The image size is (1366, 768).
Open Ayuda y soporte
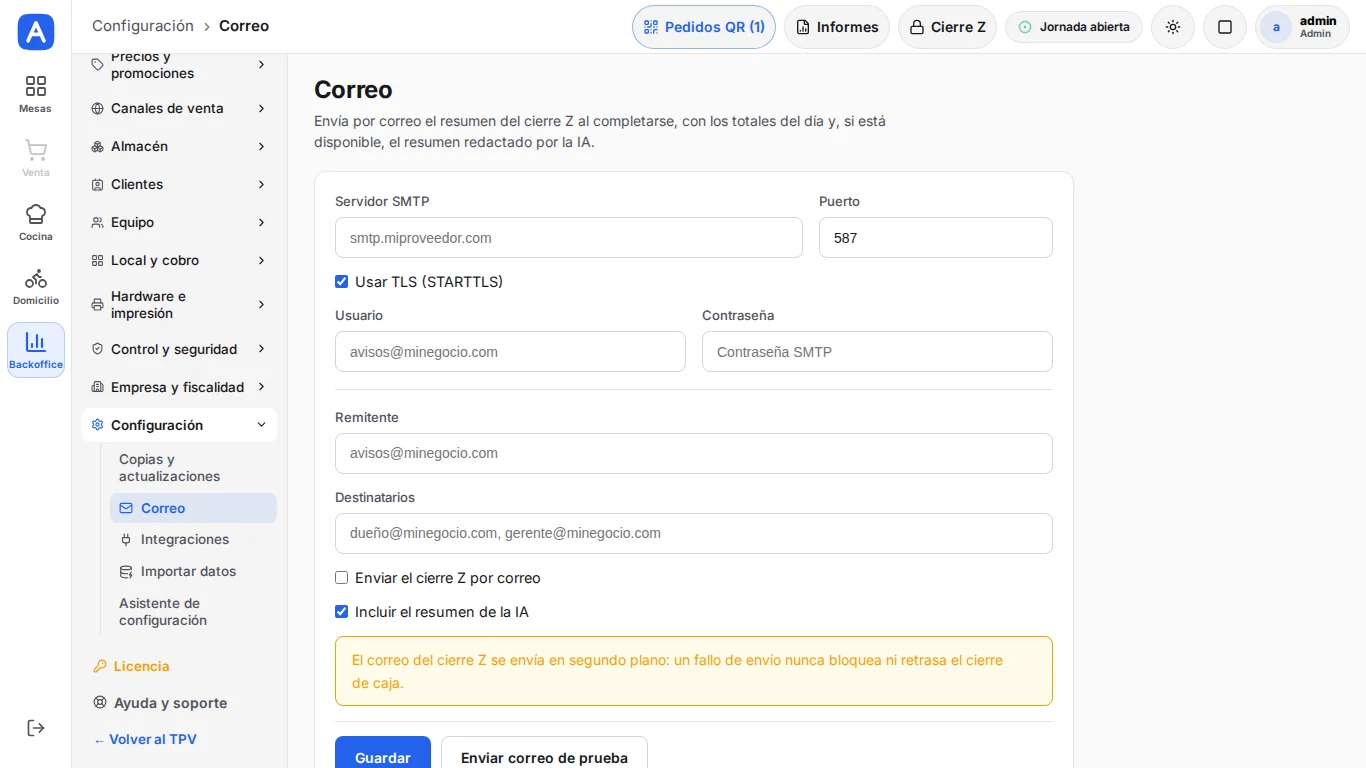pyautogui.click(x=160, y=703)
